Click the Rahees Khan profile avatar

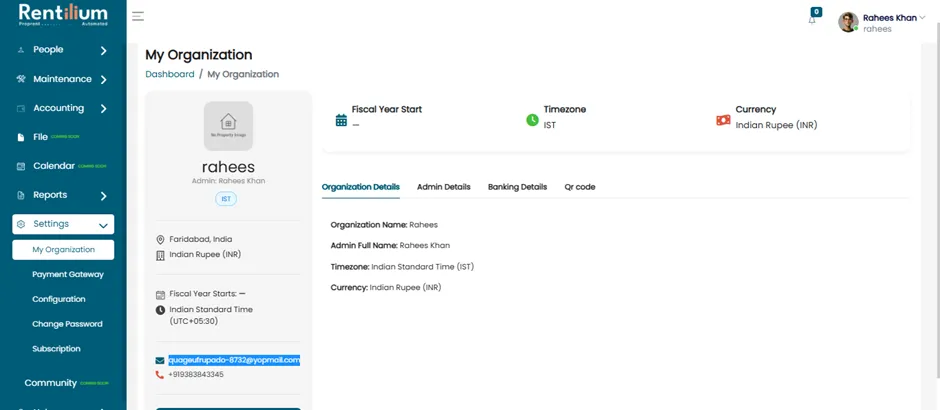click(848, 22)
